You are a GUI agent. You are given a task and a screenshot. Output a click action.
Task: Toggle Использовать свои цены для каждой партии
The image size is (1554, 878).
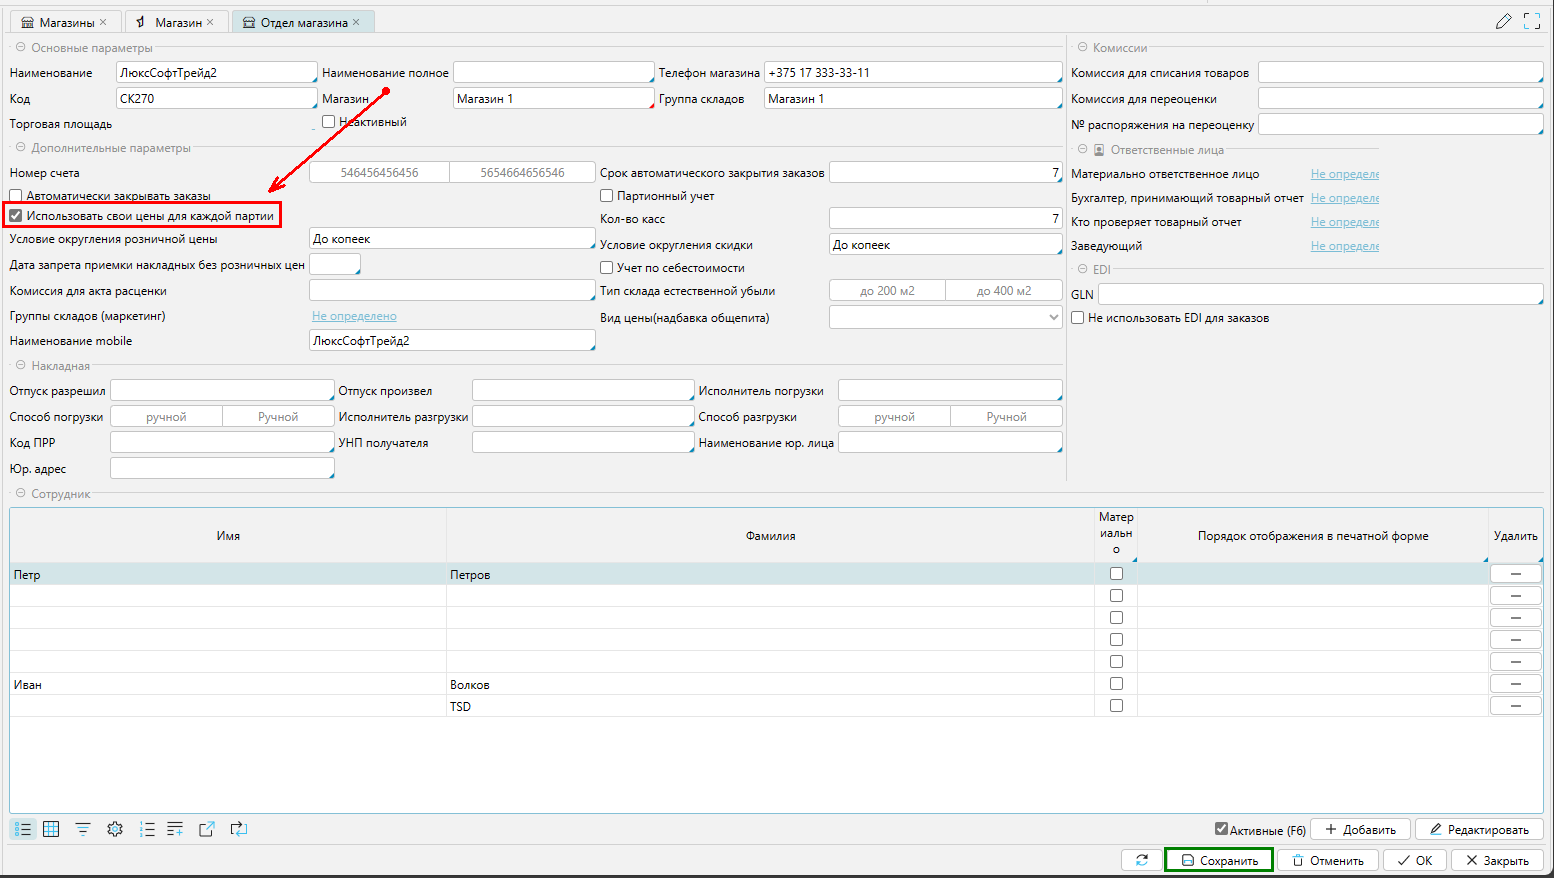(x=16, y=215)
